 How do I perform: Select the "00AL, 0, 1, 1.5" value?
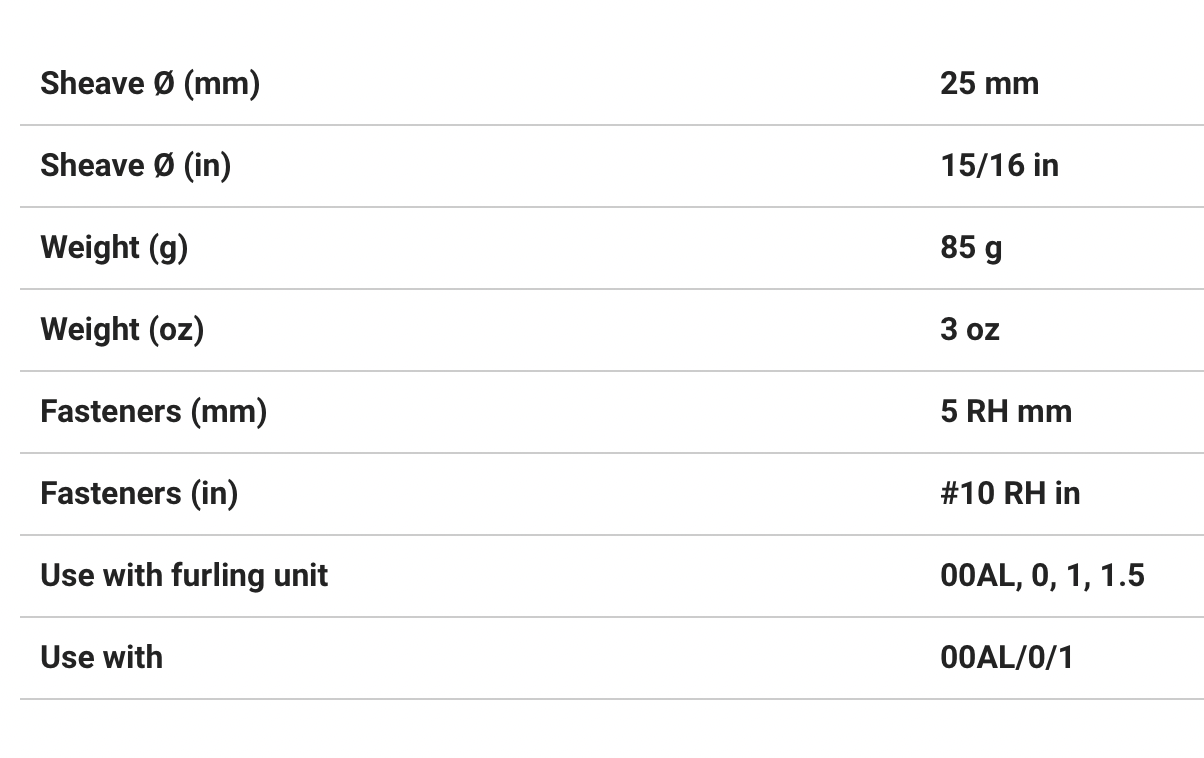coord(1042,575)
